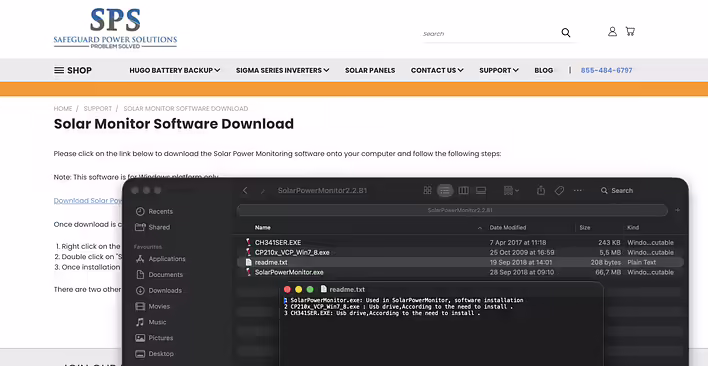Click the 19 Sep 2018 at 14:01 date
The image size is (708, 366).
[x=521, y=262]
